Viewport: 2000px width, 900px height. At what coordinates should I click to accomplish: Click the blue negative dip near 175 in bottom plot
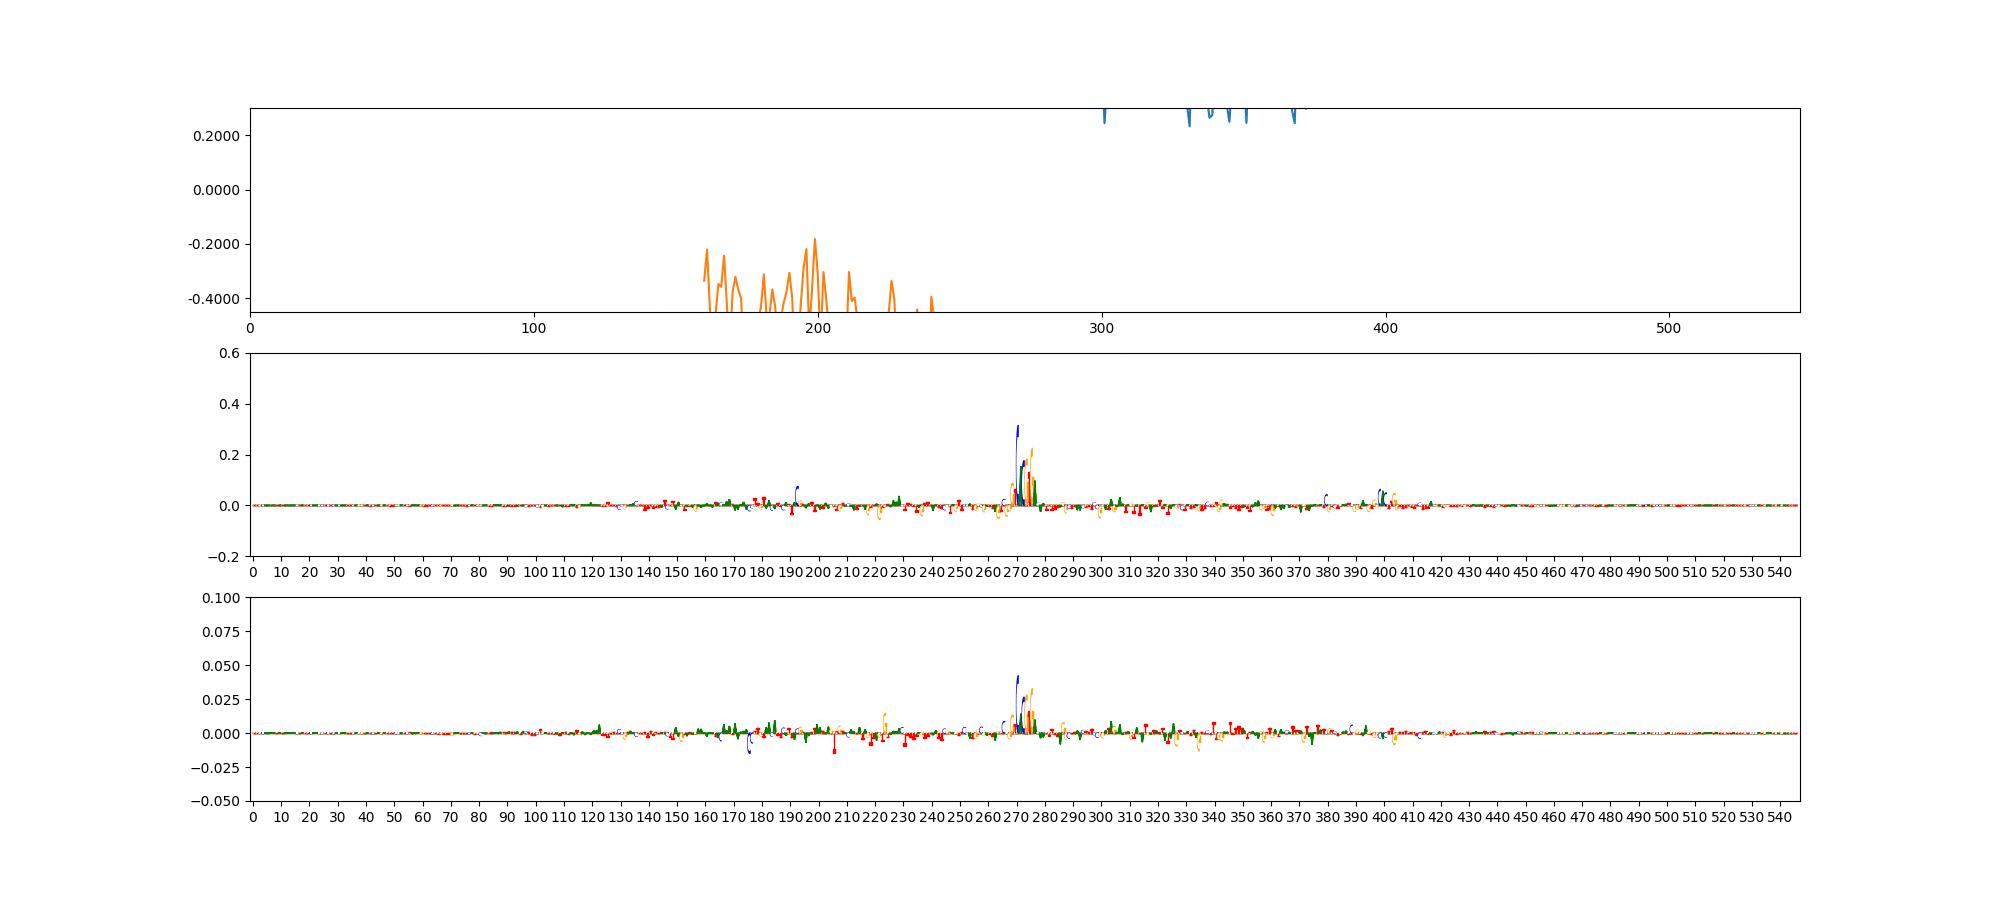pyautogui.click(x=749, y=750)
